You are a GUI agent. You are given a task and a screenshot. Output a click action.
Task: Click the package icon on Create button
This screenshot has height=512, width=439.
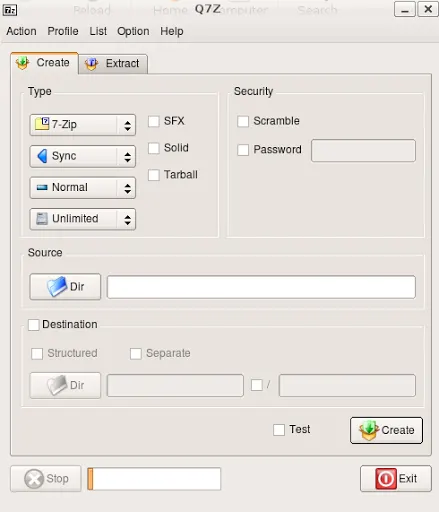[369, 430]
